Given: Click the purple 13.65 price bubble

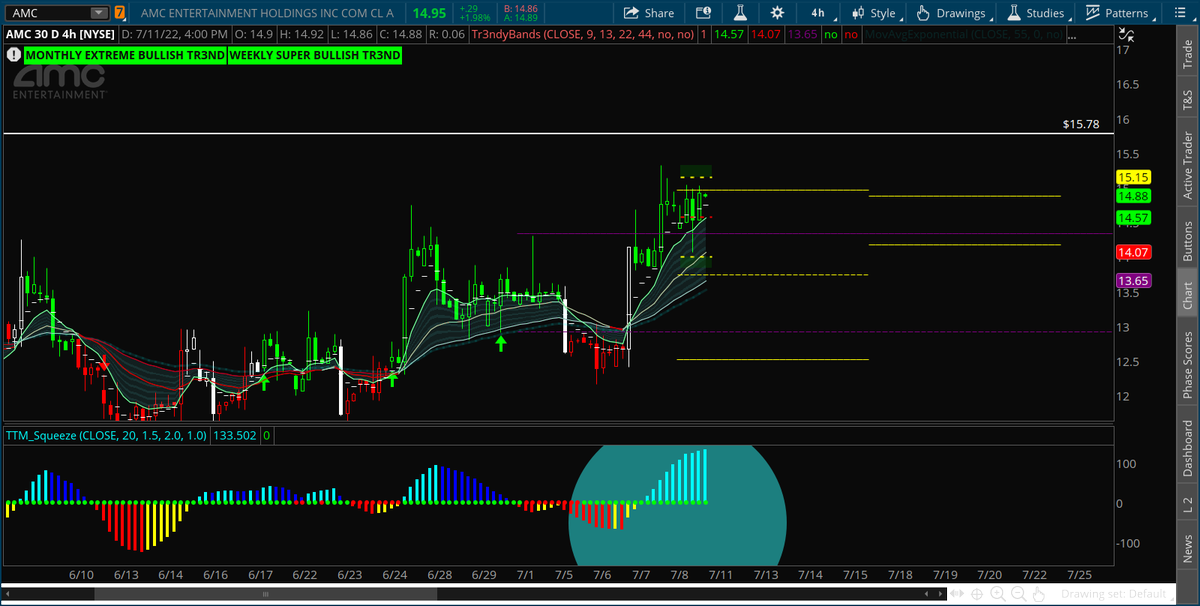Looking at the screenshot, I should point(1132,281).
